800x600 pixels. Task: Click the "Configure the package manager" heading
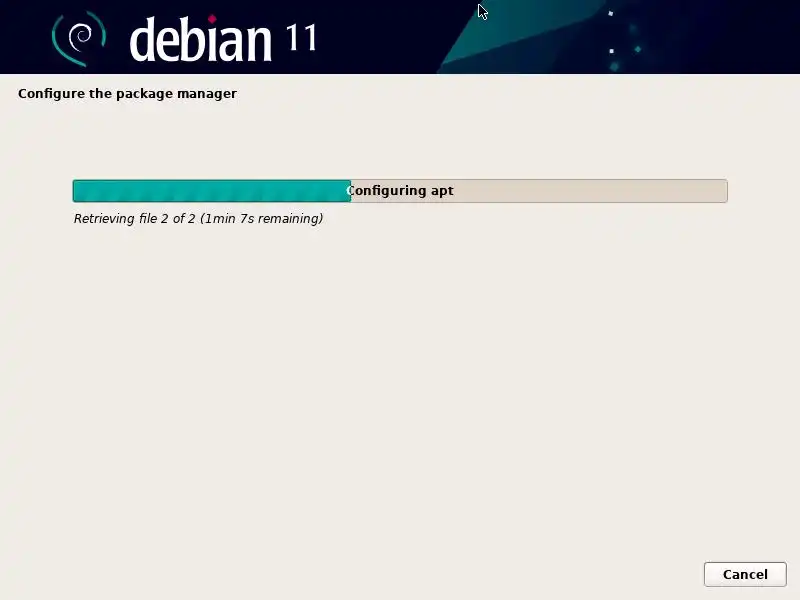point(128,94)
